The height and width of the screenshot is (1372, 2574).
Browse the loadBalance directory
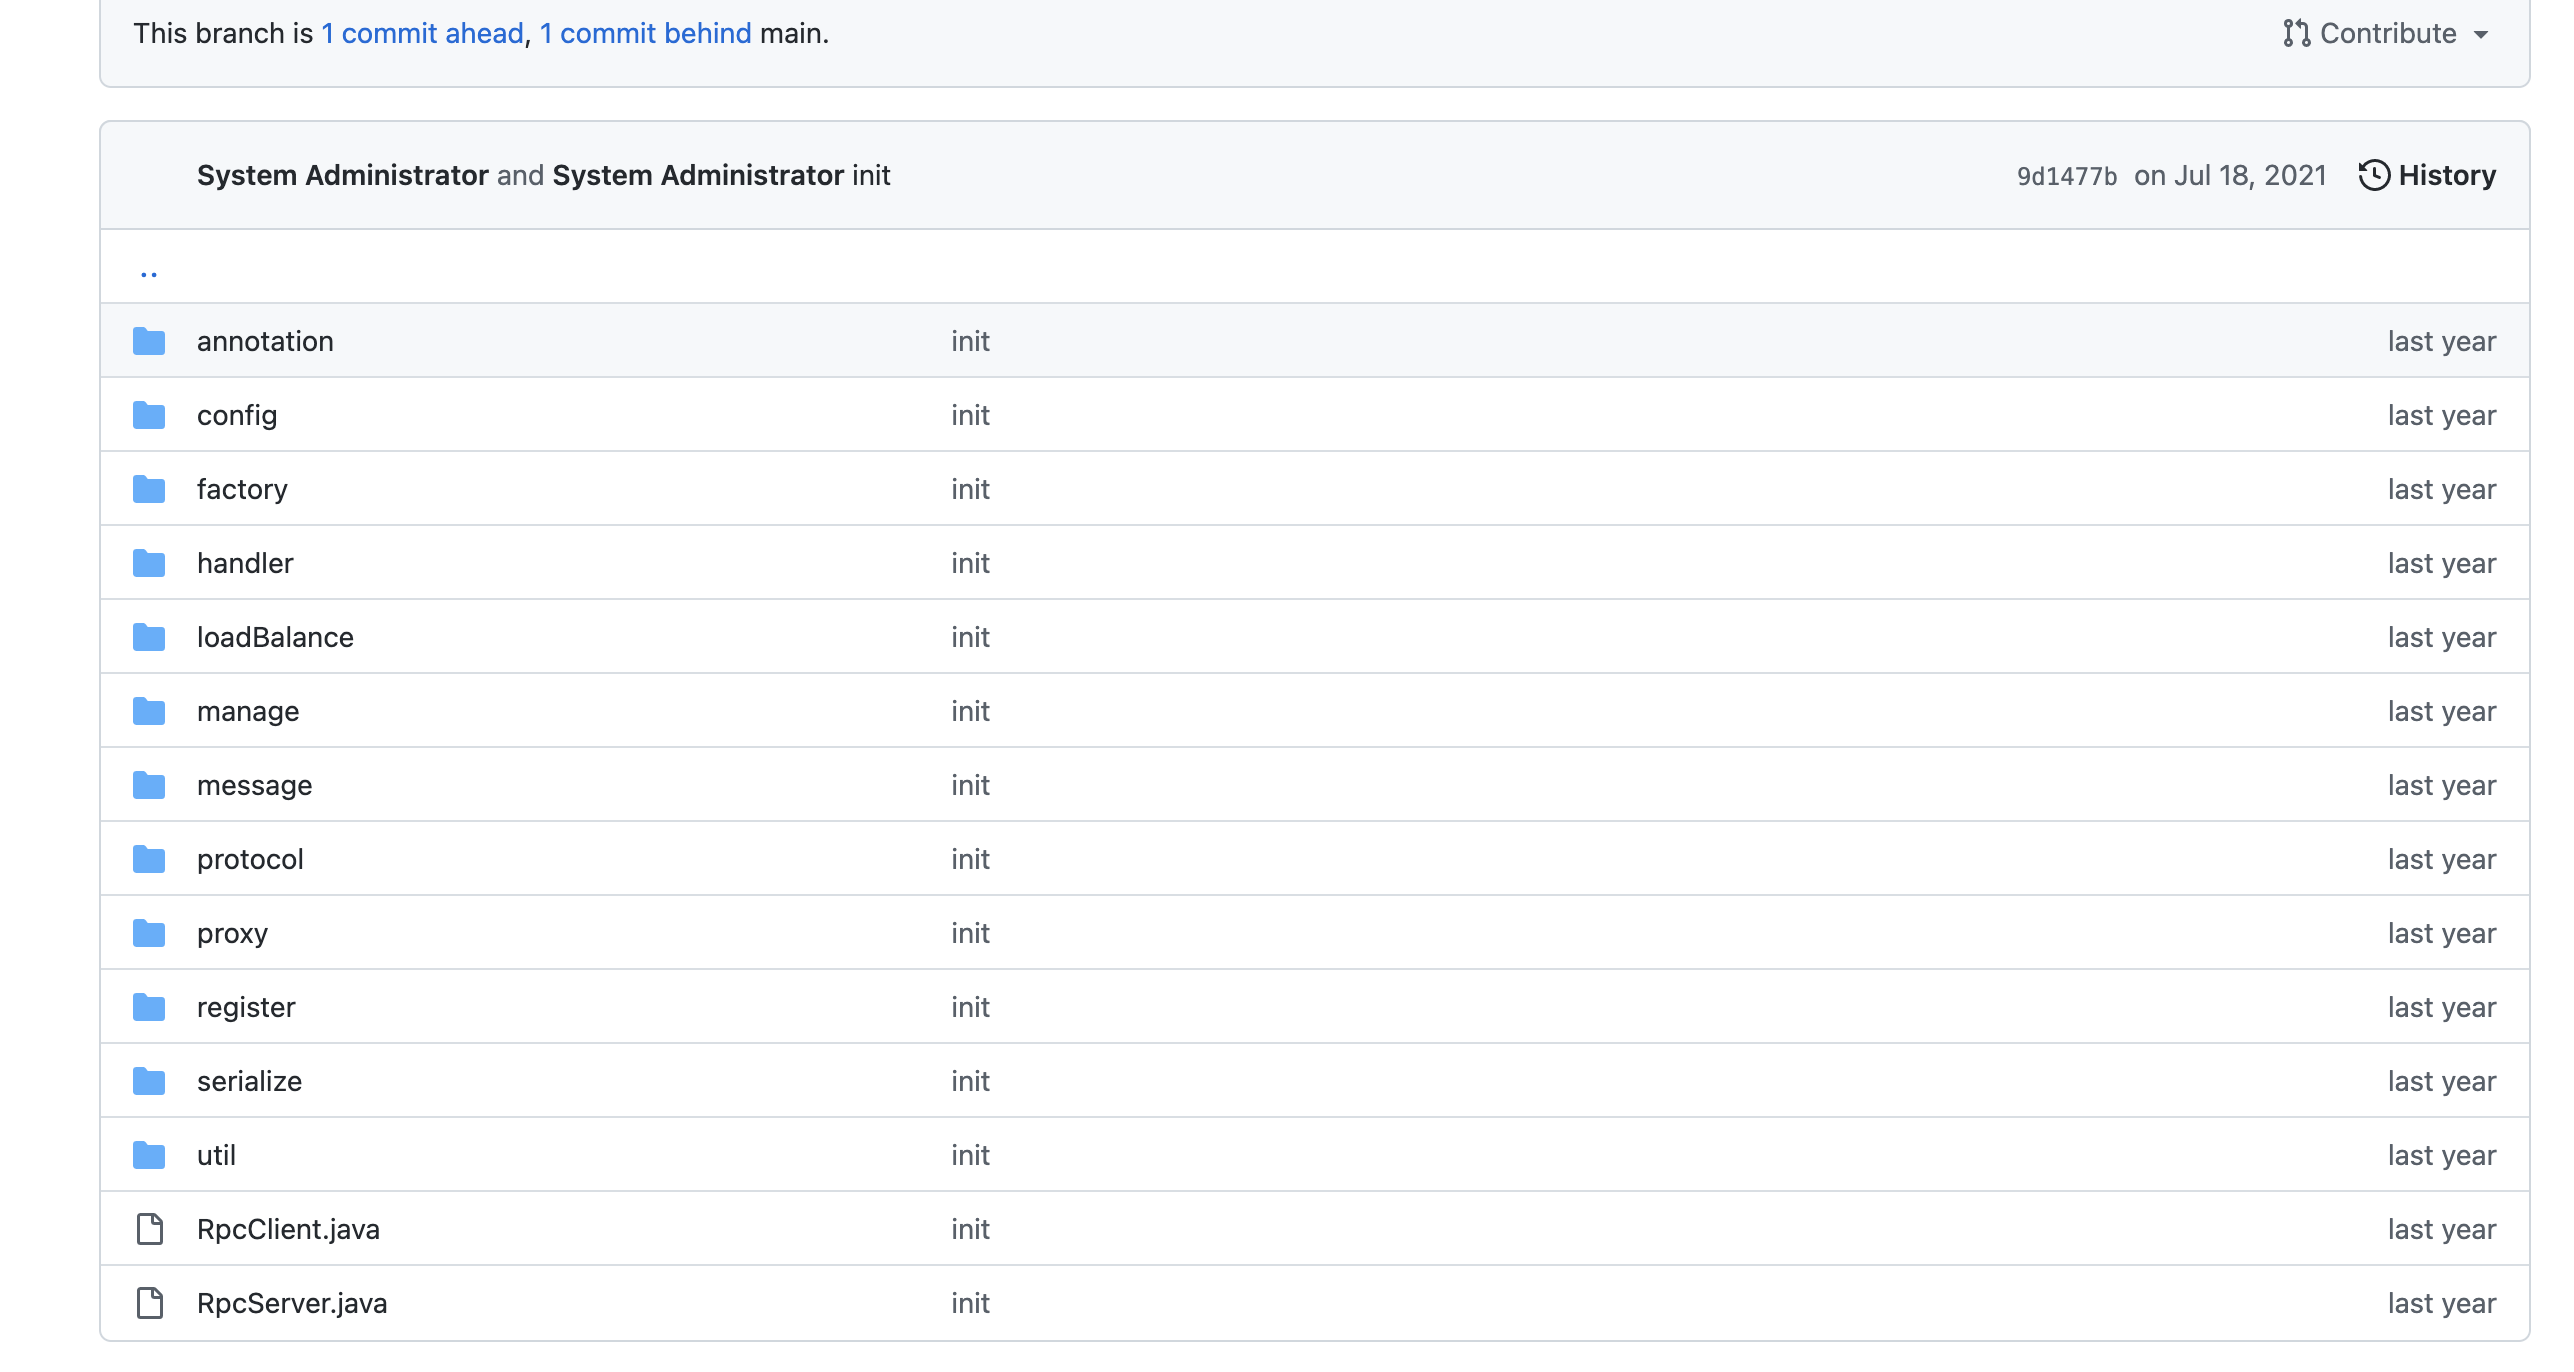pos(275,637)
